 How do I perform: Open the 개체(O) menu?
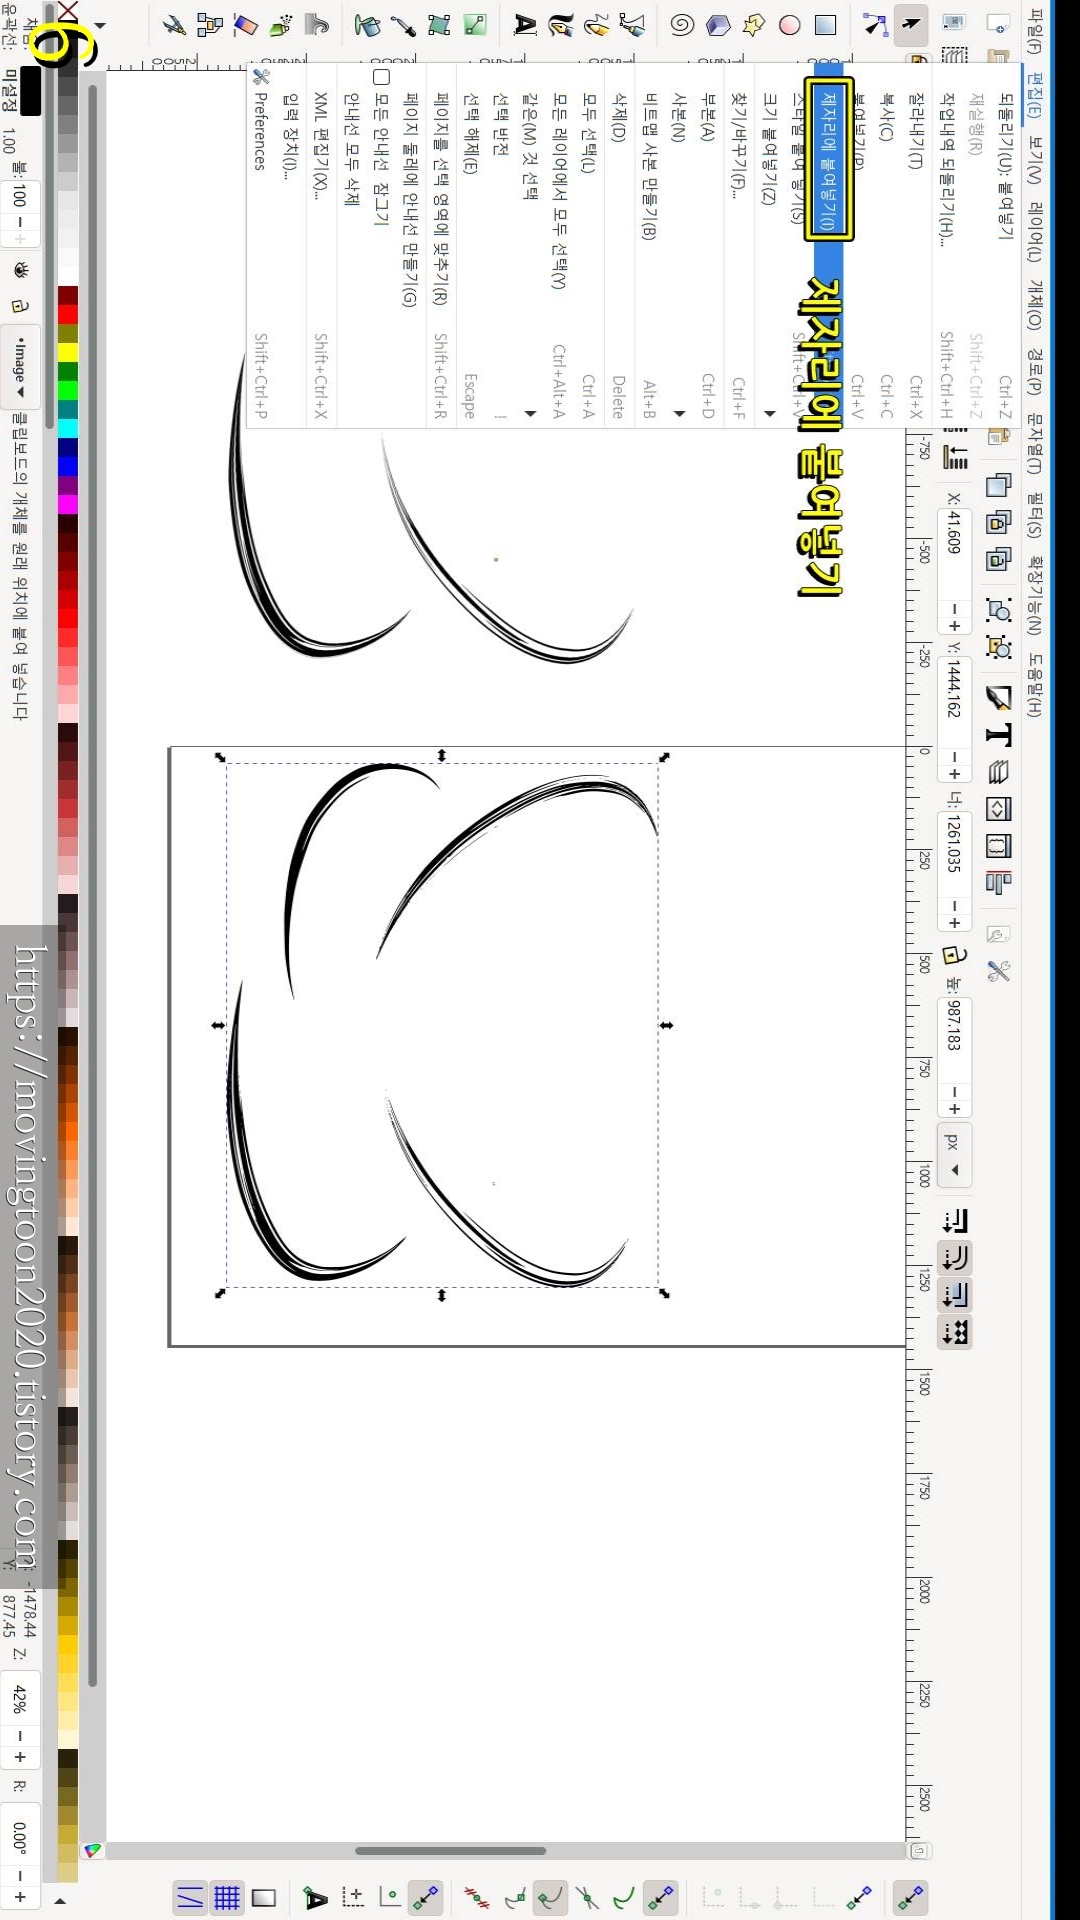pos(1036,304)
